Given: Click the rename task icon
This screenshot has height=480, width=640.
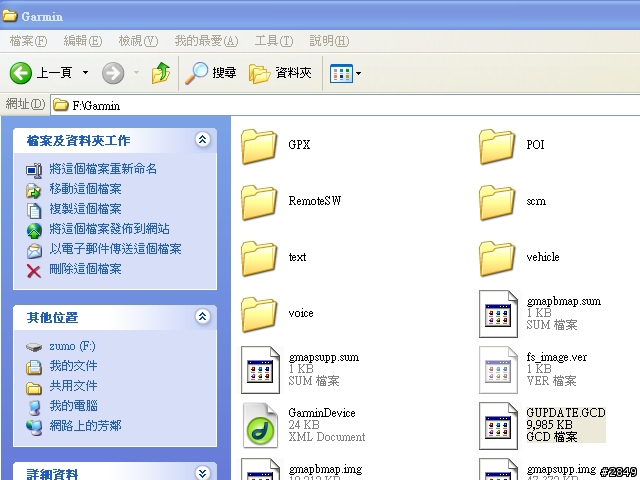Looking at the screenshot, I should [x=34, y=170].
